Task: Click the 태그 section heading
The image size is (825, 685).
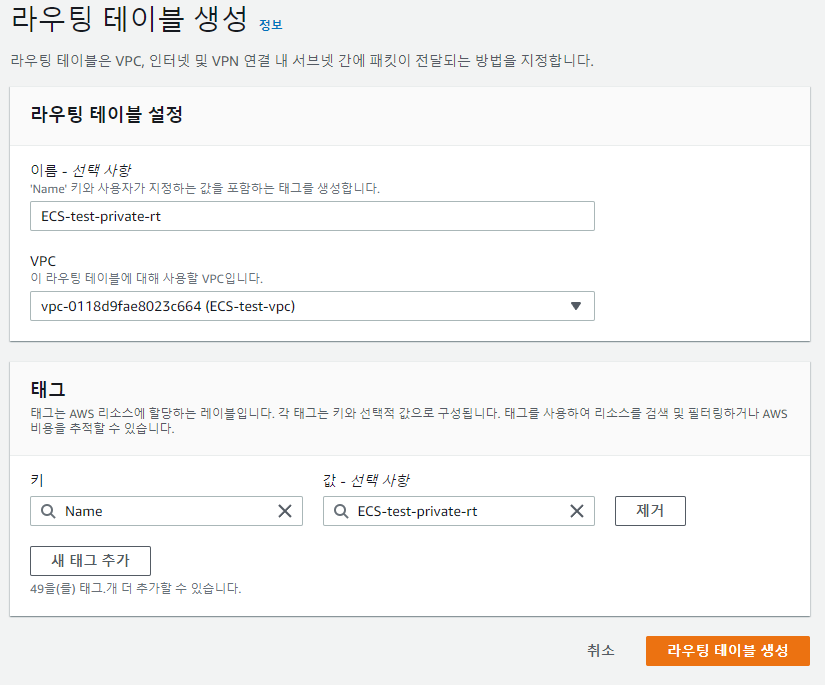Action: click(48, 389)
